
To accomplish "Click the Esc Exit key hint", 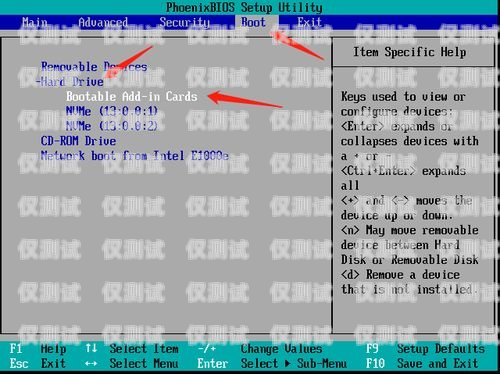I will (x=38, y=363).
